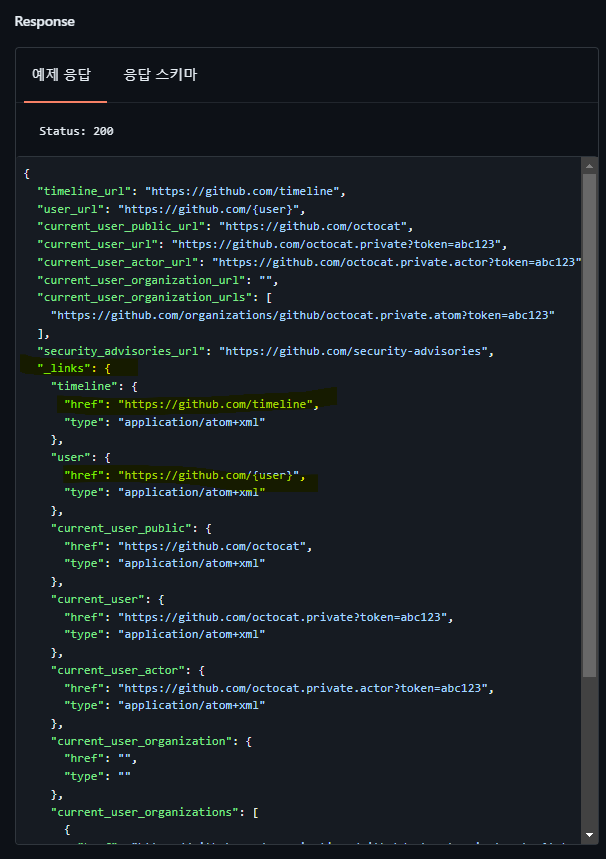Click the scrollbar down arrow
The image size is (606, 859).
[589, 835]
